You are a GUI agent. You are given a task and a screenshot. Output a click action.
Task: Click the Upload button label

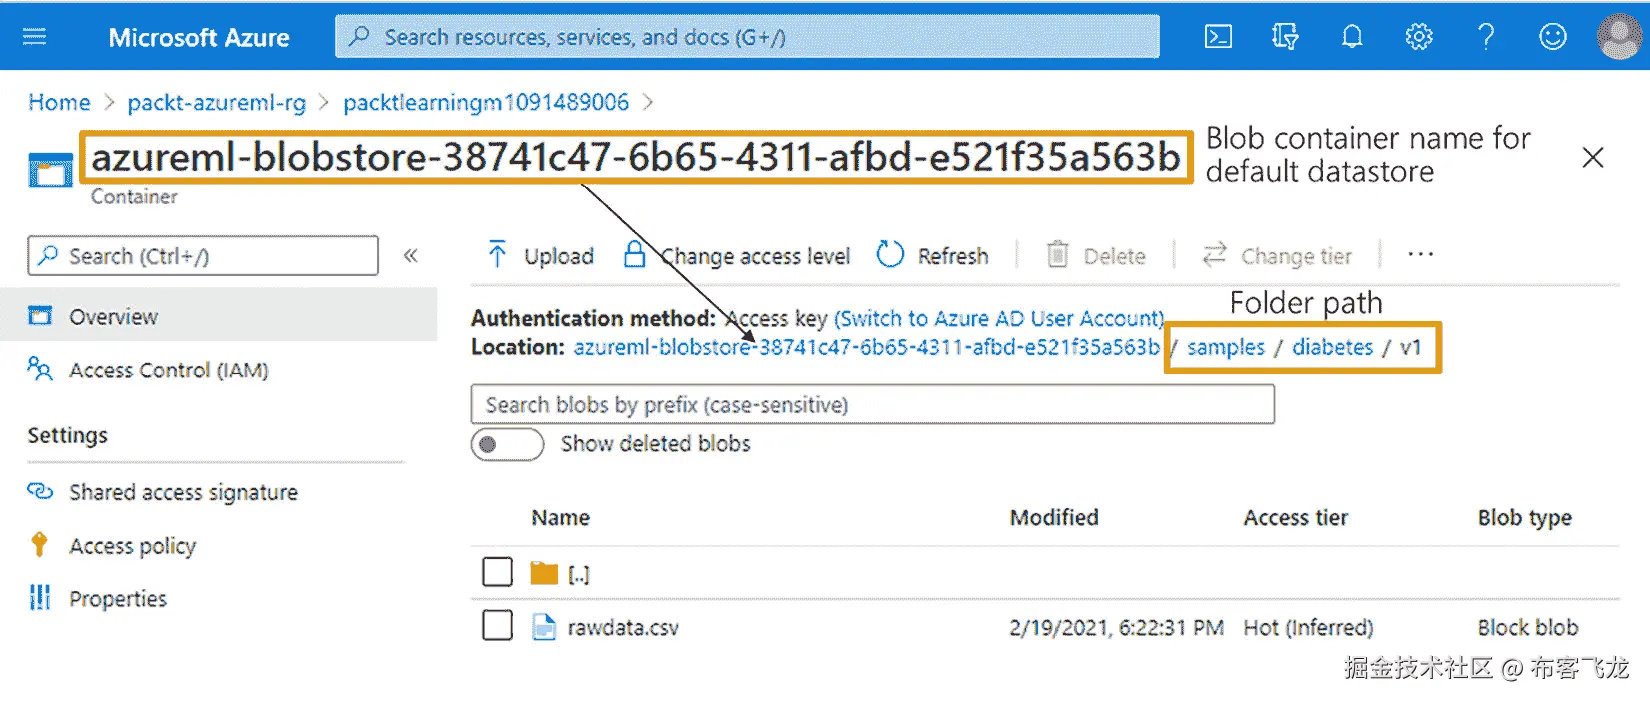(x=558, y=256)
